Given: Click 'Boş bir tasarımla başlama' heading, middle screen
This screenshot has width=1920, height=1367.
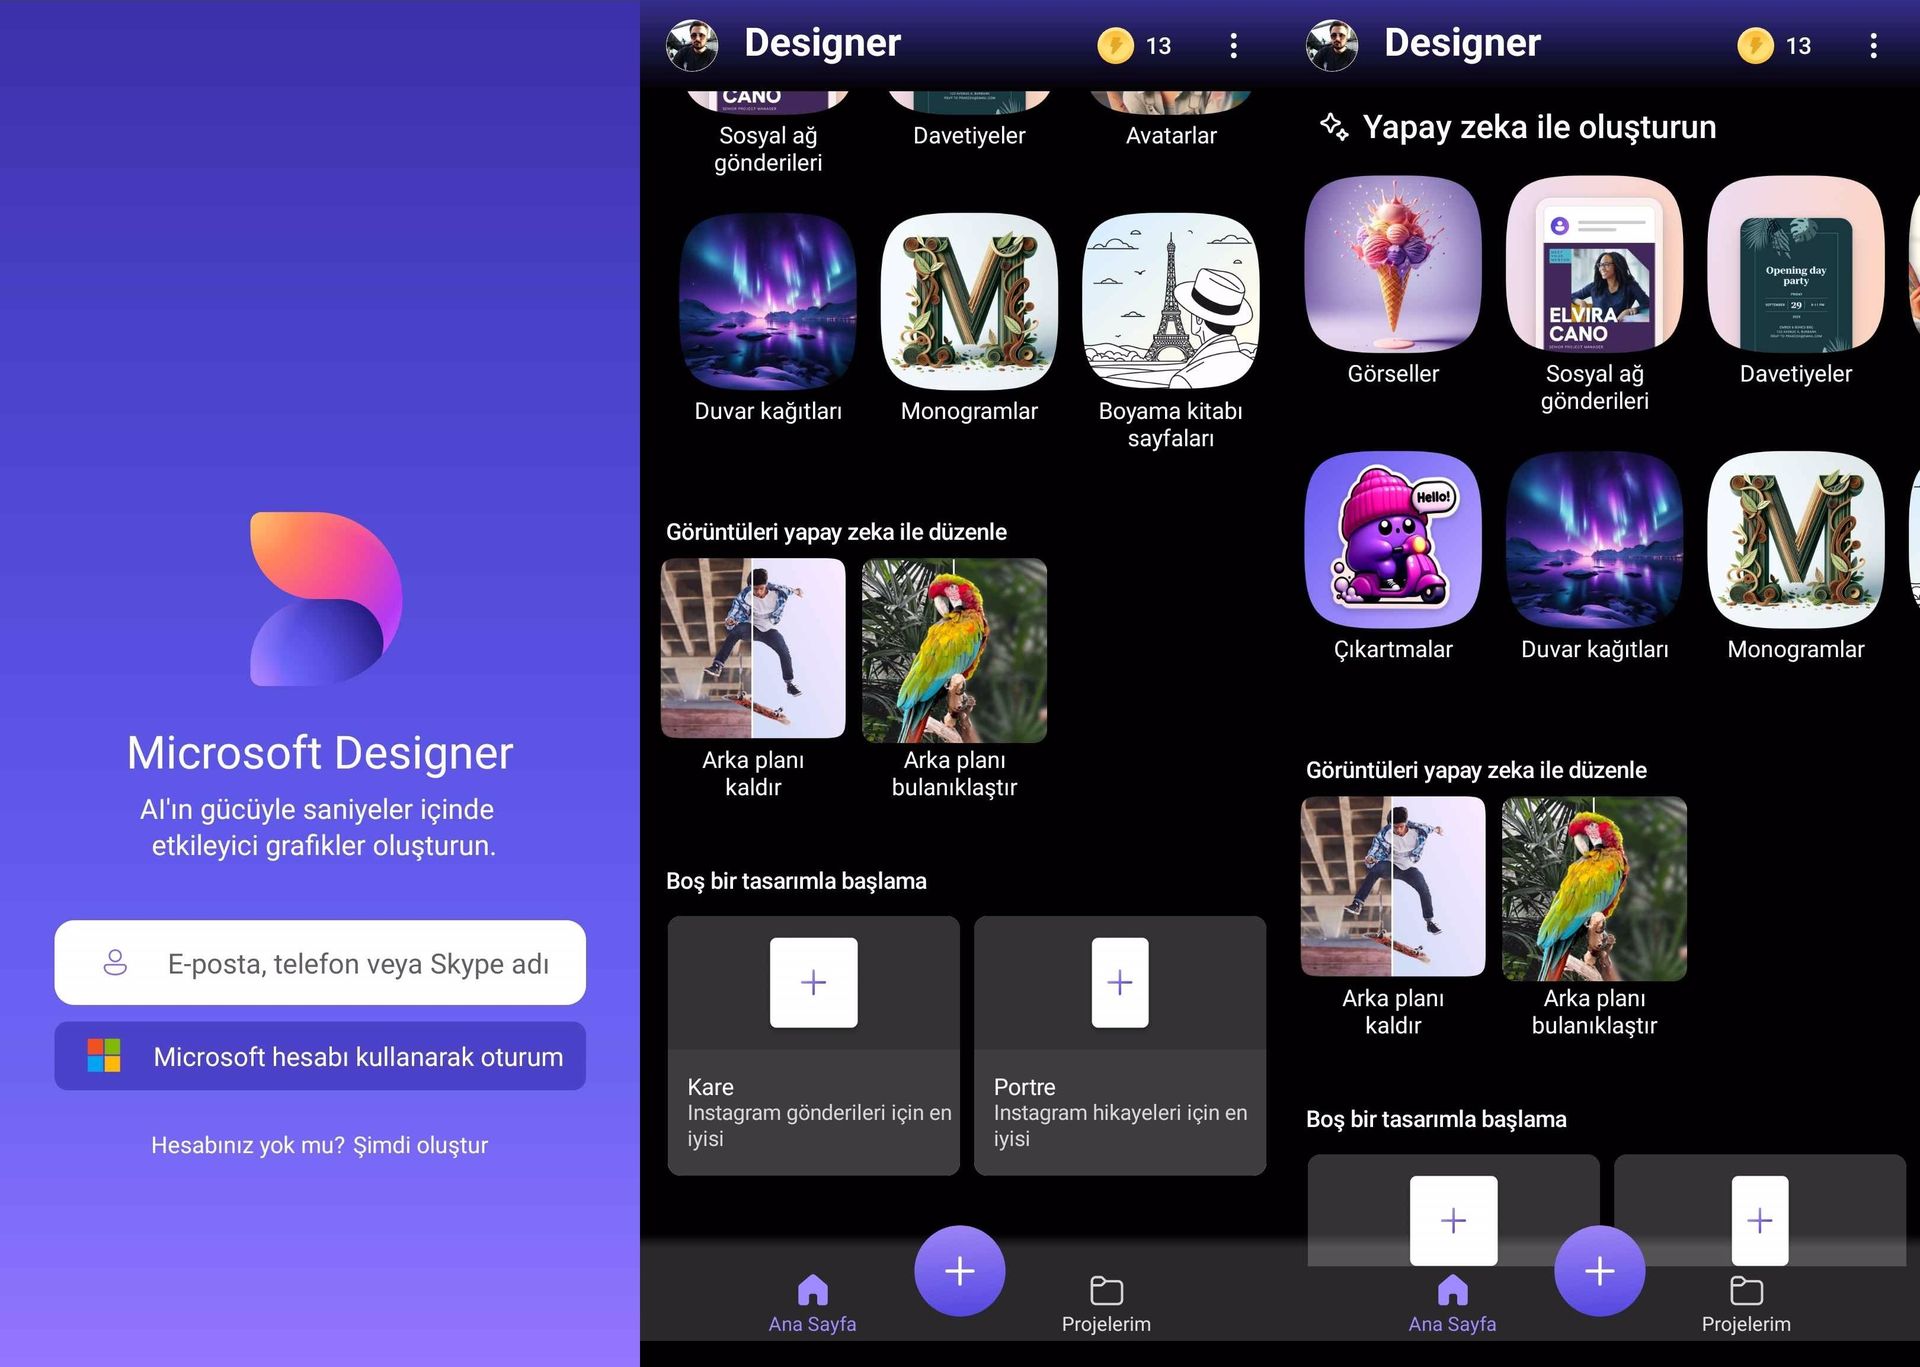Looking at the screenshot, I should pos(796,881).
